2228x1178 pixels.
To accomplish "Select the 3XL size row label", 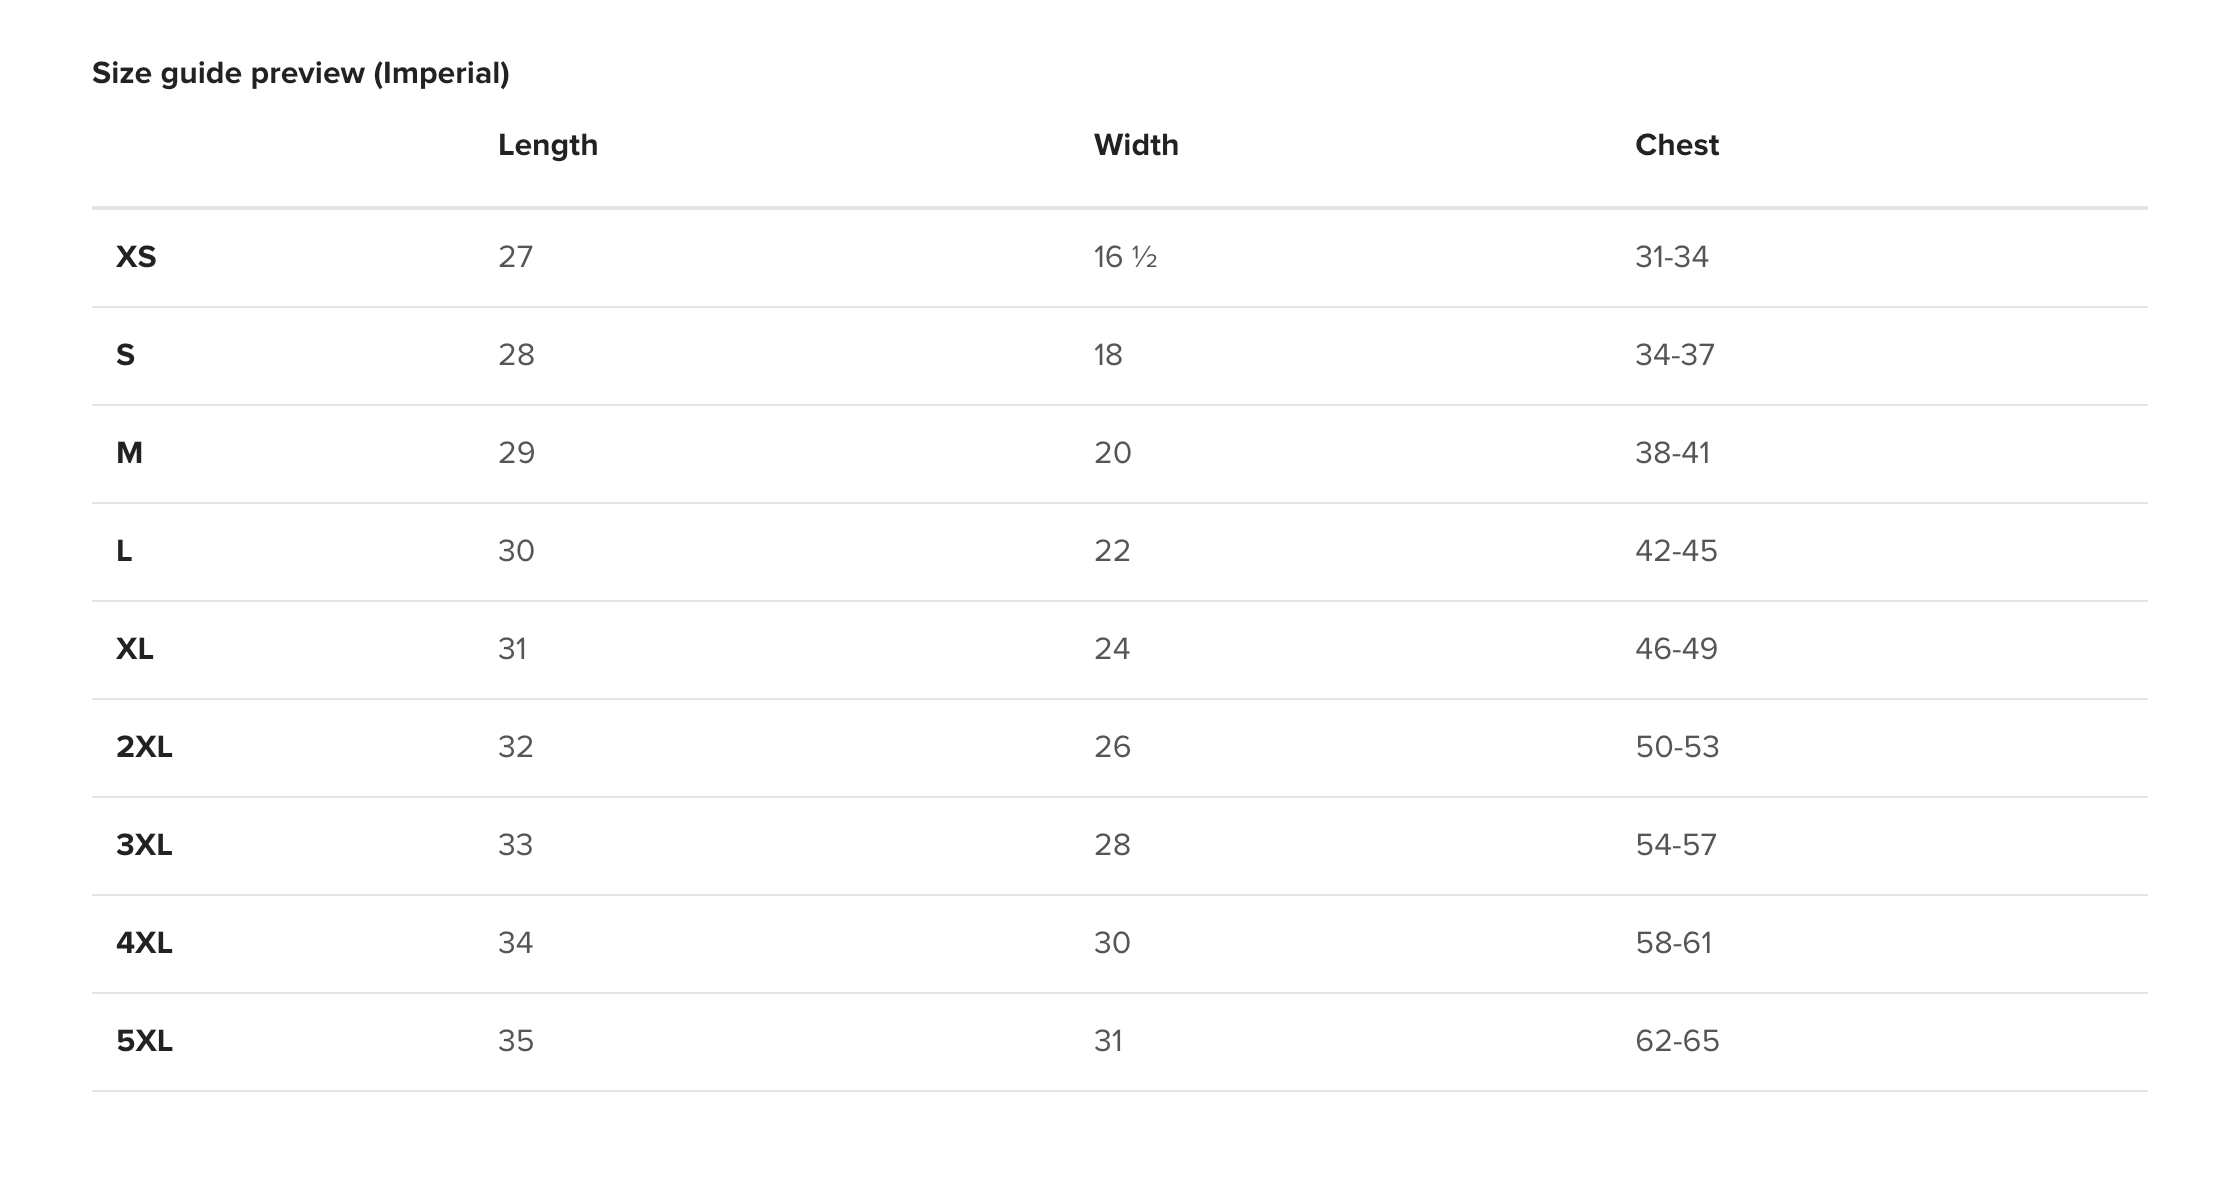I will [x=144, y=845].
